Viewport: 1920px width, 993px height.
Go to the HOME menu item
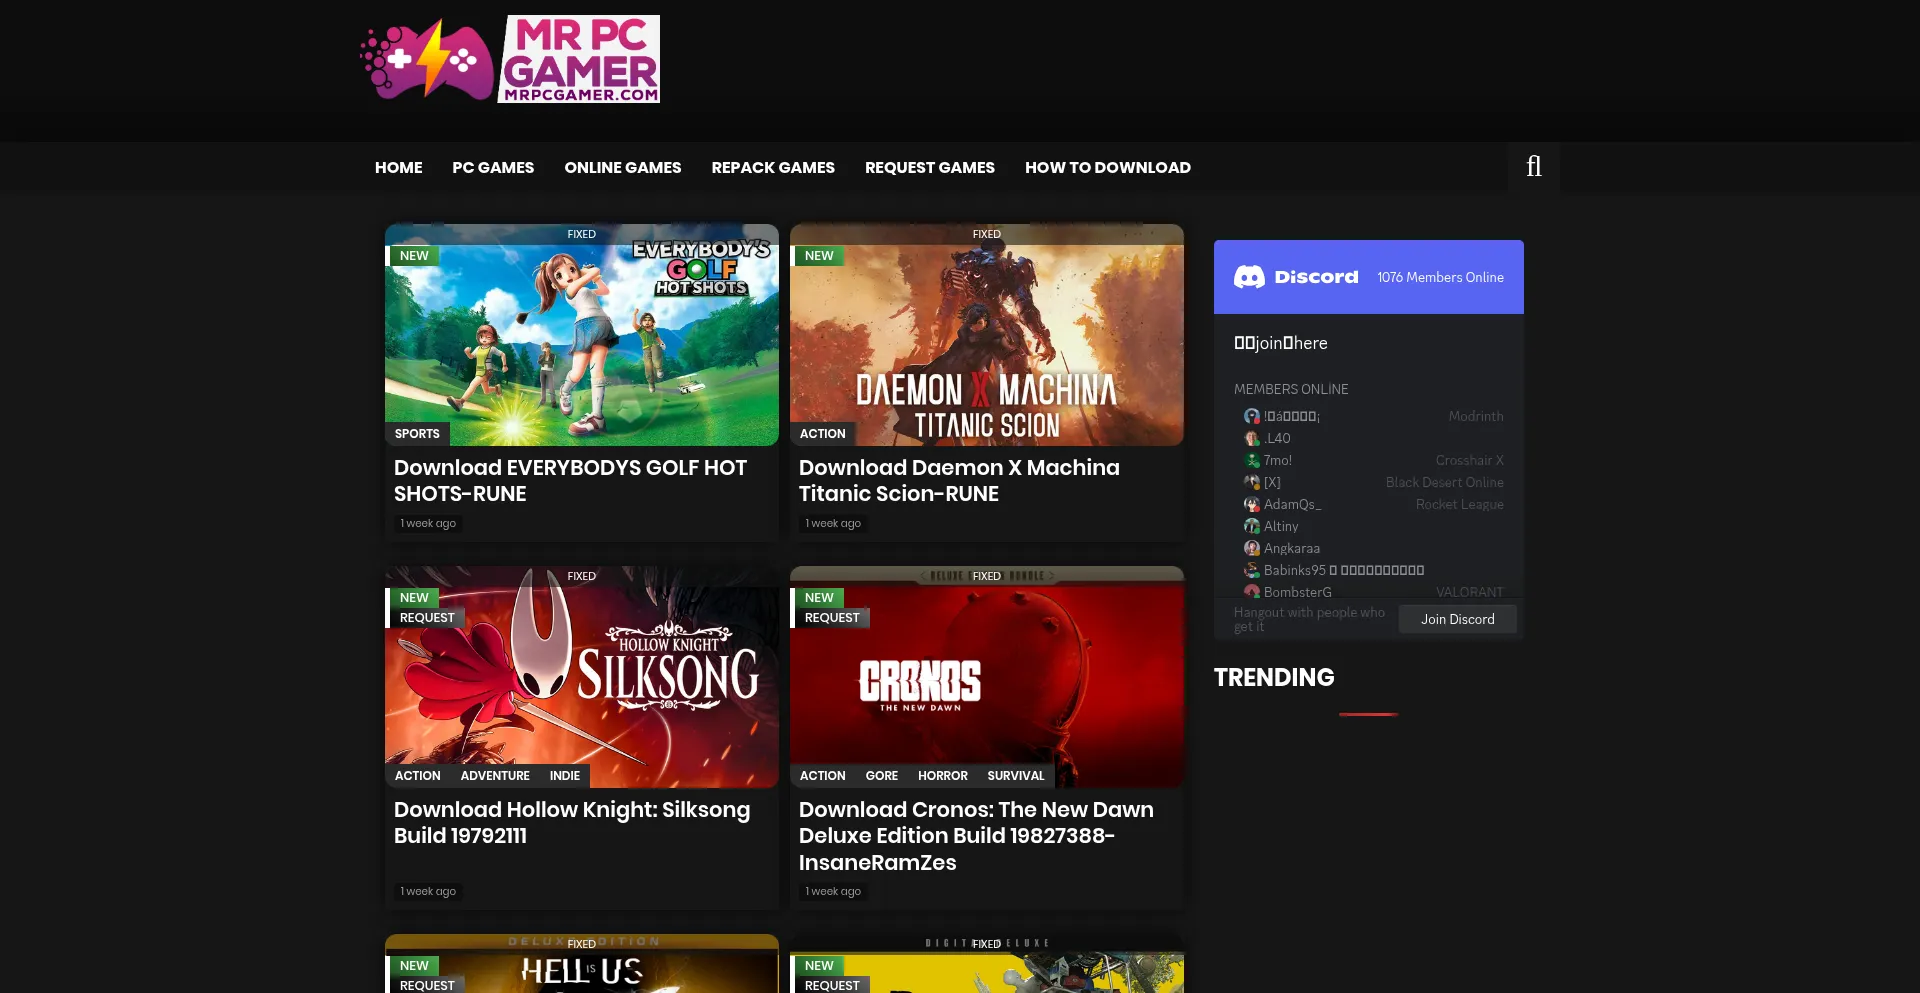[x=399, y=167]
